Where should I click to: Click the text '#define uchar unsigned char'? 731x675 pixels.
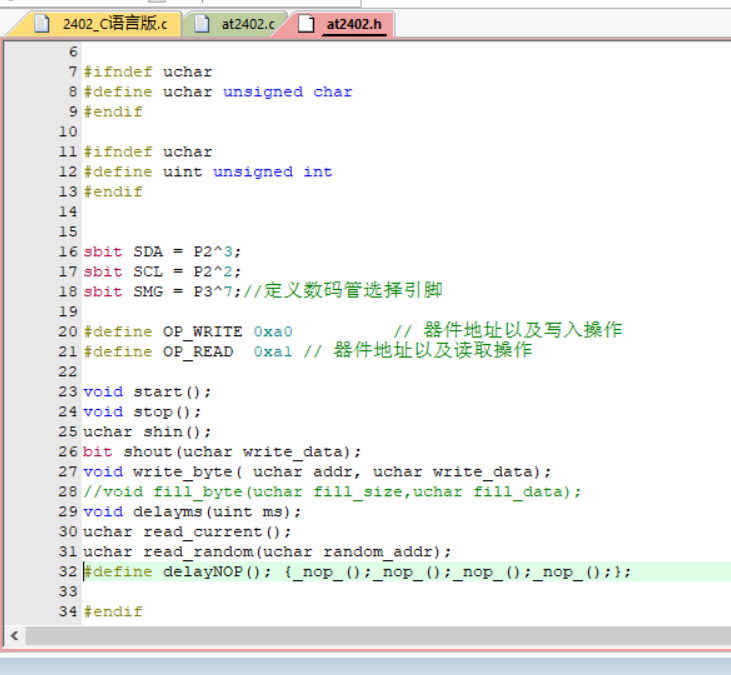click(x=218, y=92)
